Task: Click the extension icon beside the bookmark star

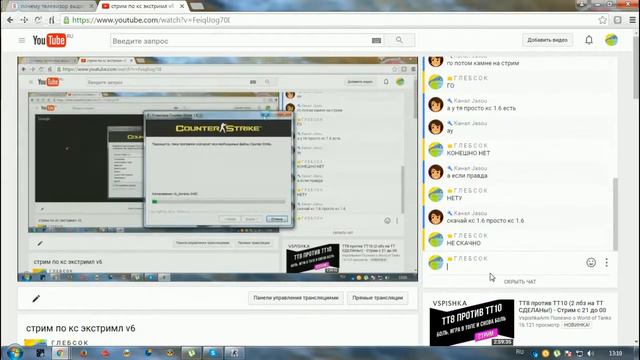Action: pyautogui.click(x=618, y=20)
